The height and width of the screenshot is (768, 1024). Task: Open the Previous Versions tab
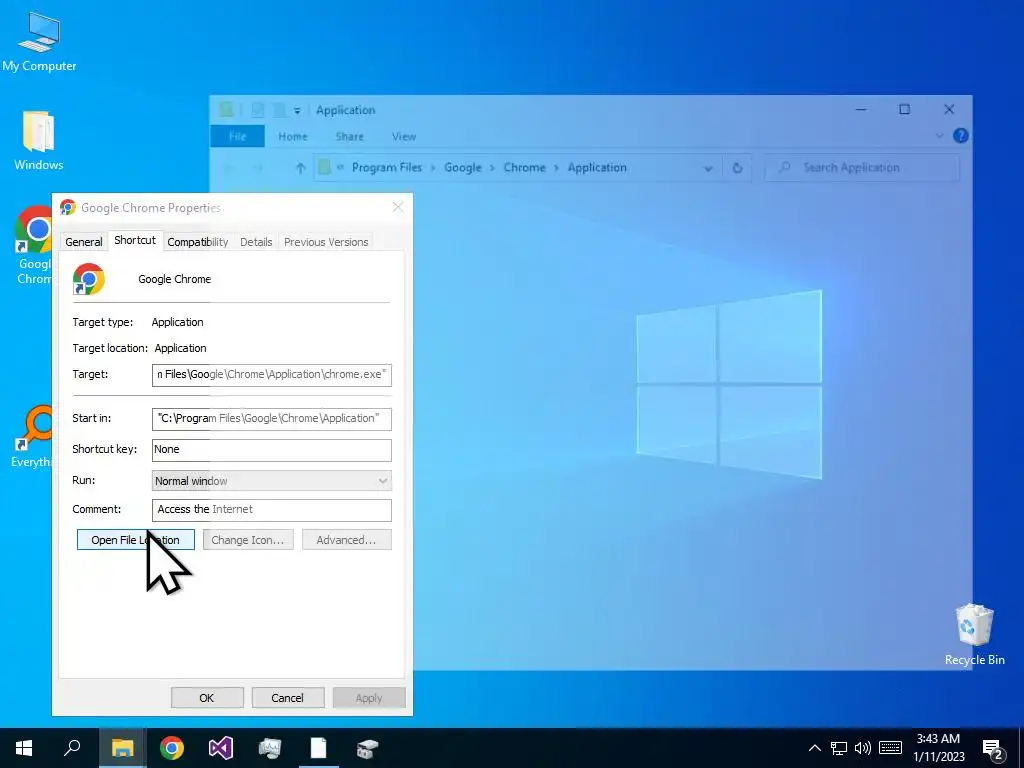(326, 242)
